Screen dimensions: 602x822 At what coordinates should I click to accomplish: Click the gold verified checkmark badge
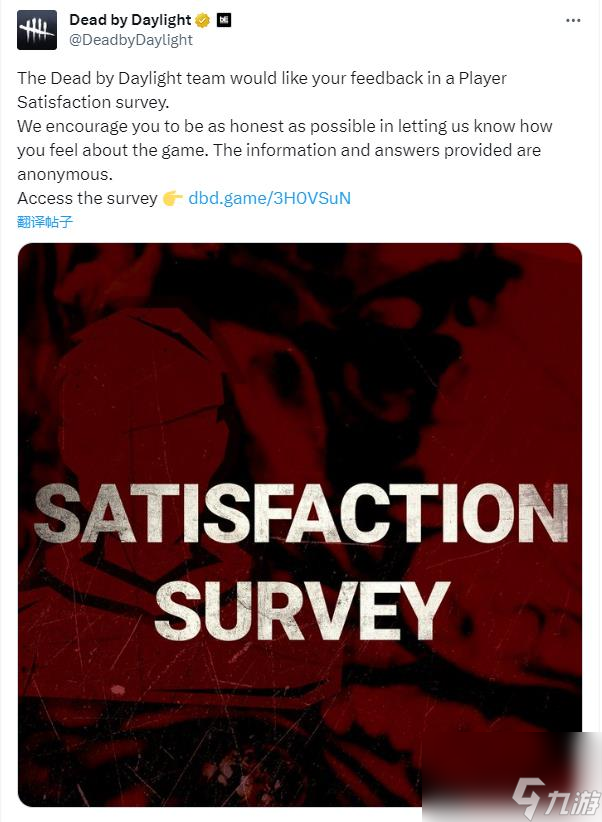pos(203,20)
